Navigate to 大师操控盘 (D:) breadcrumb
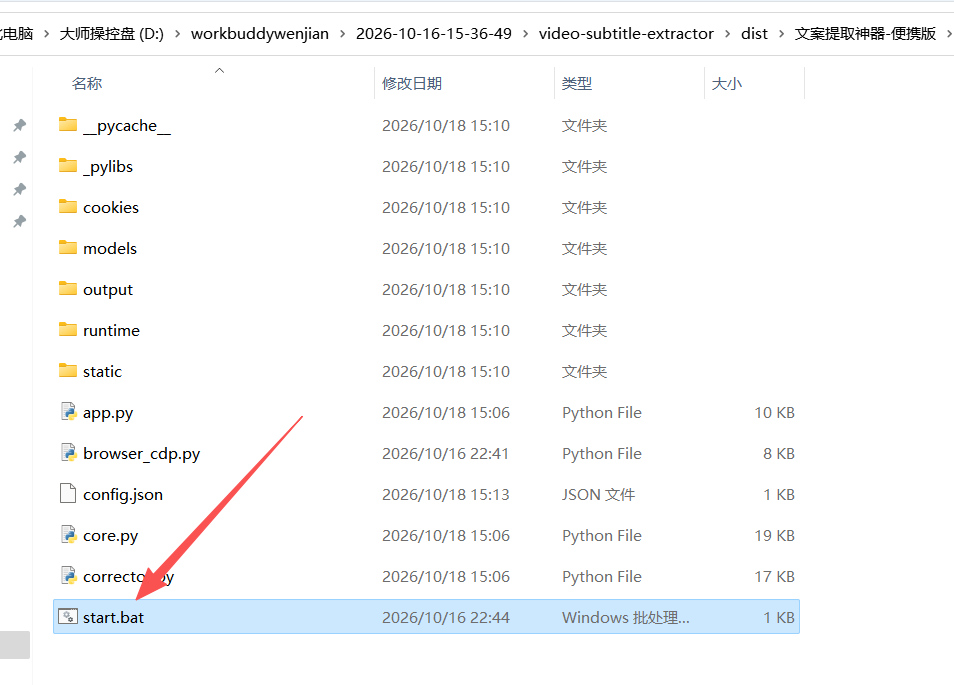954x685 pixels. (x=111, y=34)
